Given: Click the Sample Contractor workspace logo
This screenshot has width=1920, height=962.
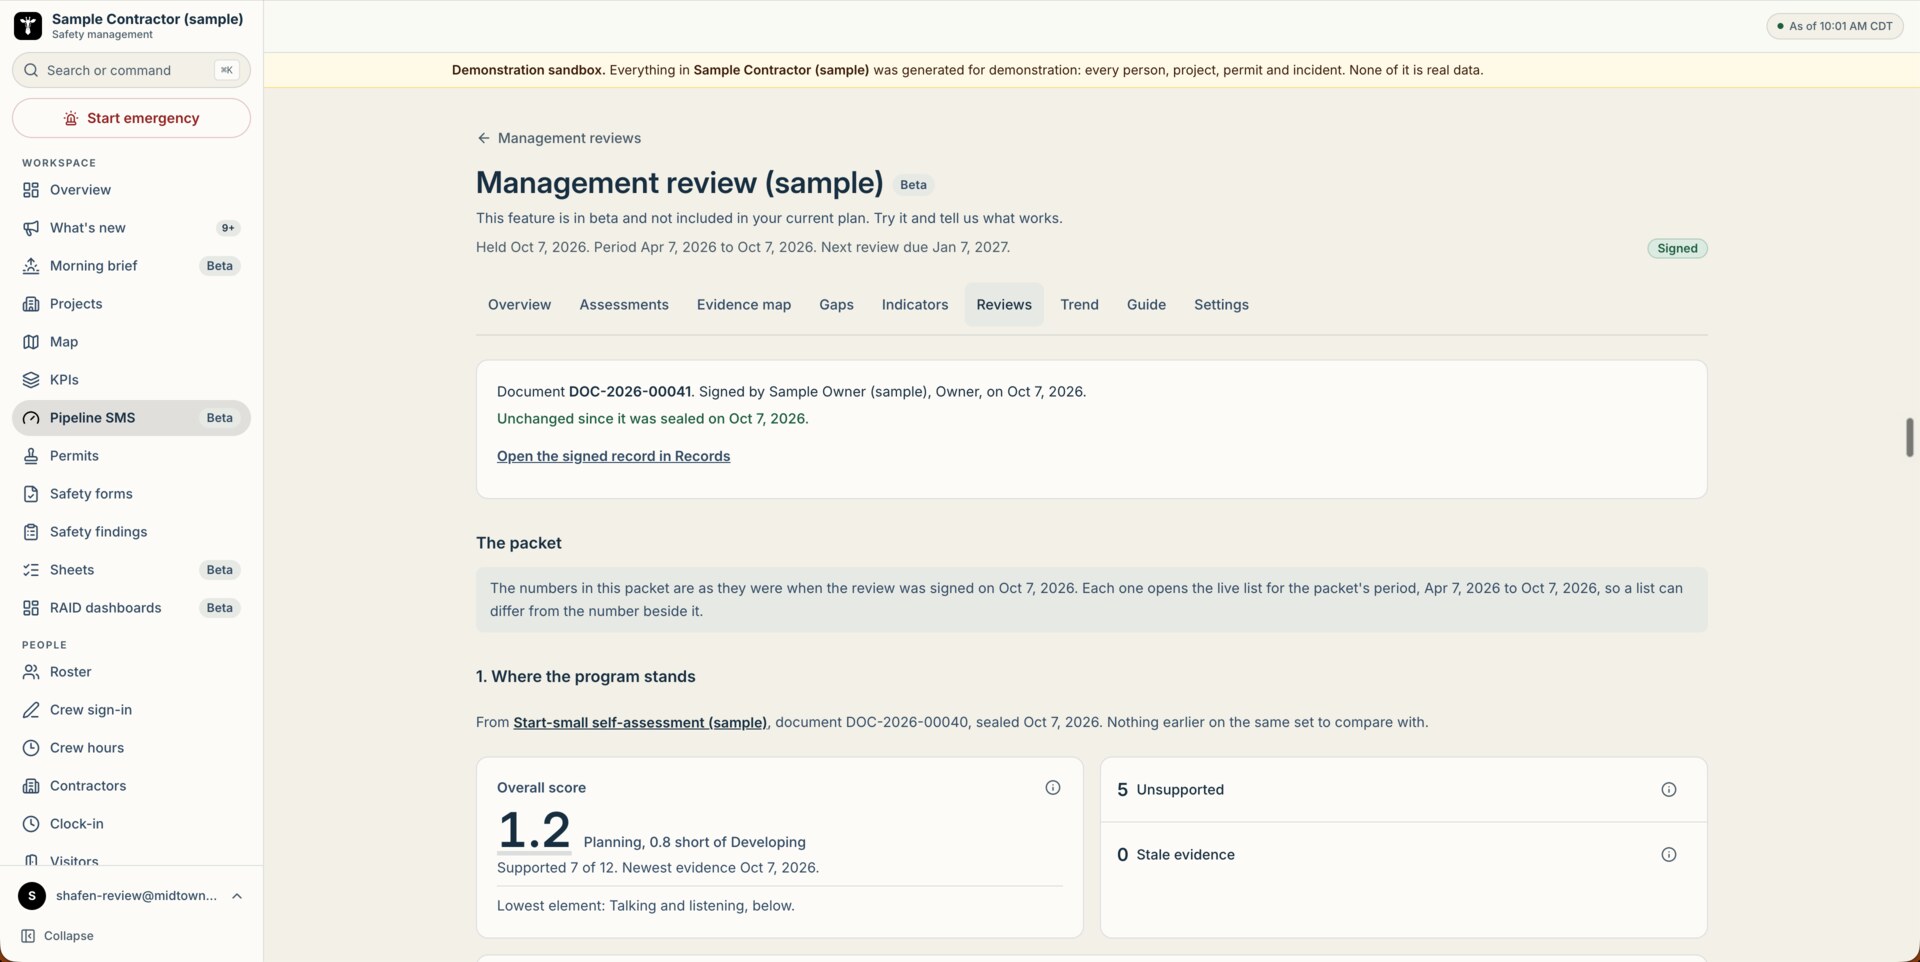Looking at the screenshot, I should coord(28,26).
